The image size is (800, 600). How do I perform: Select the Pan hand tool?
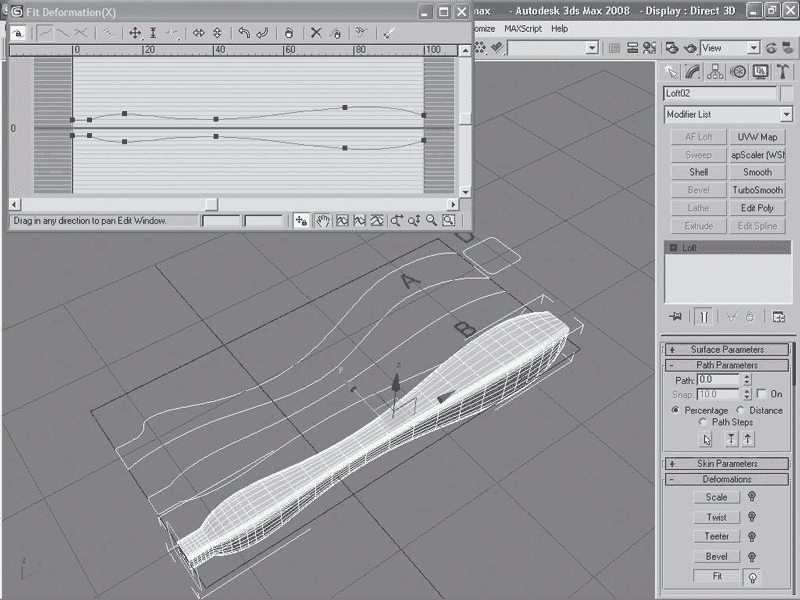click(323, 220)
